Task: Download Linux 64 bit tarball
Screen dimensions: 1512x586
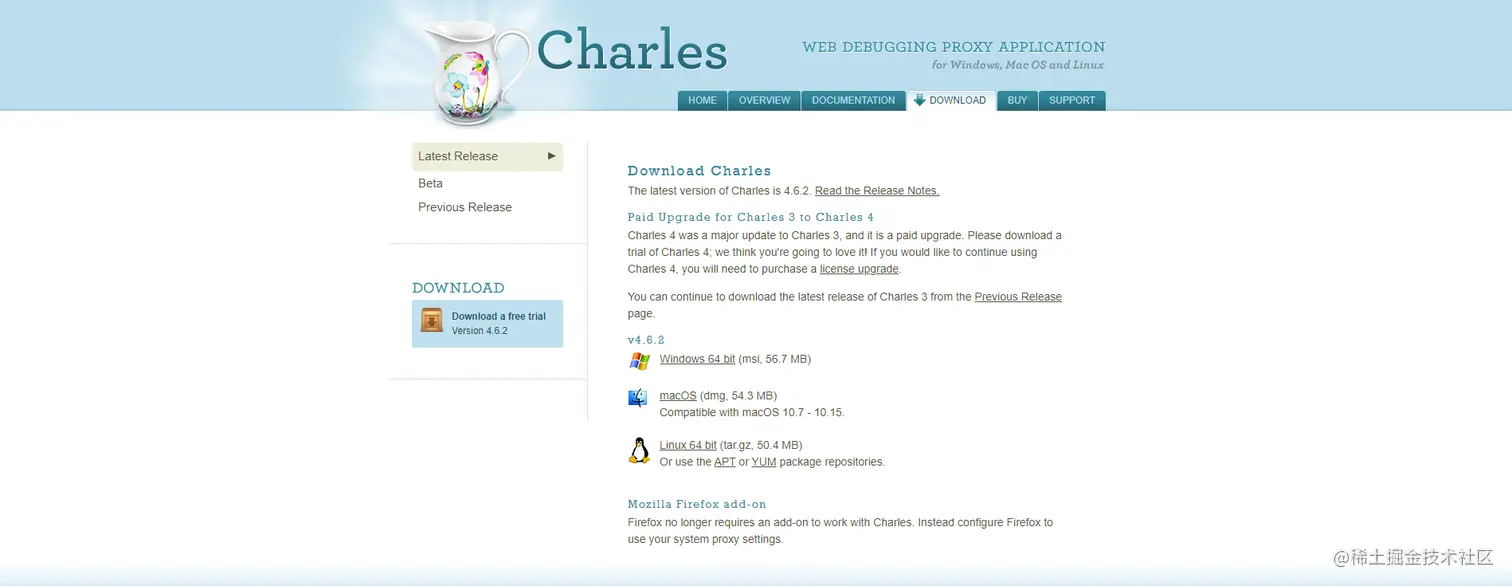Action: (x=688, y=445)
